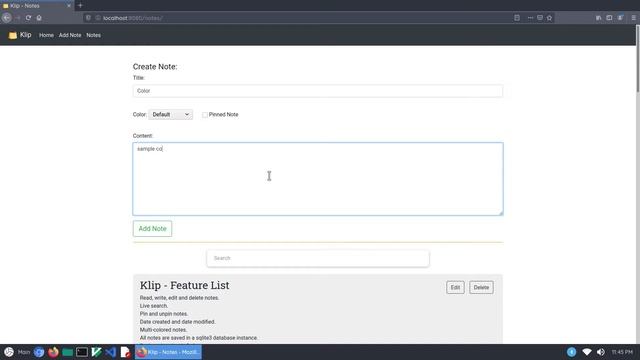Click the Search notes field
The image size is (640, 360).
coord(318,258)
